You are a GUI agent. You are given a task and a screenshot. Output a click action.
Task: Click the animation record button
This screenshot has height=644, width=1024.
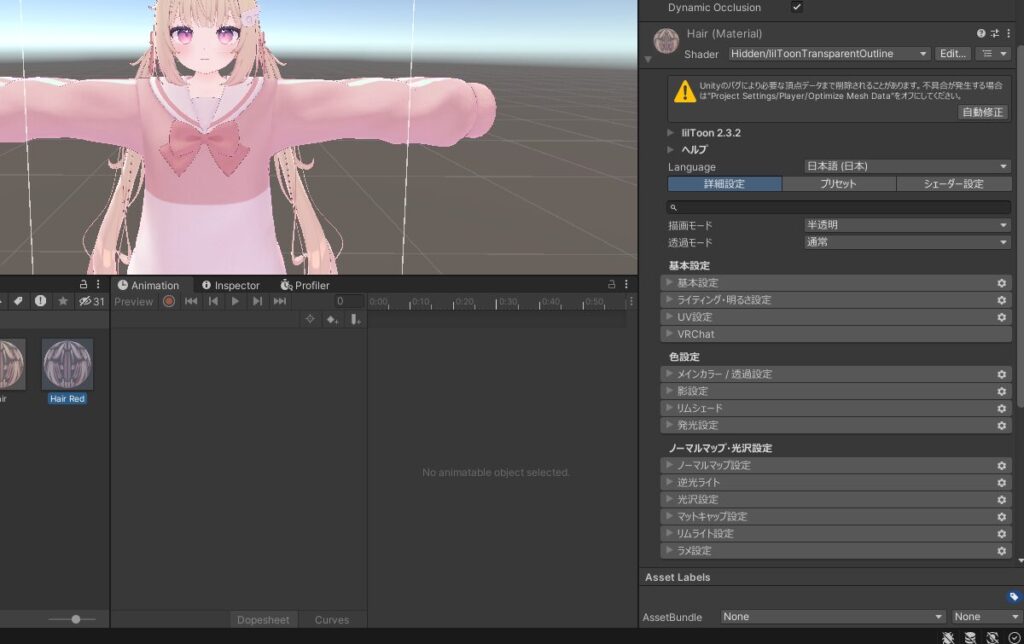coord(169,301)
